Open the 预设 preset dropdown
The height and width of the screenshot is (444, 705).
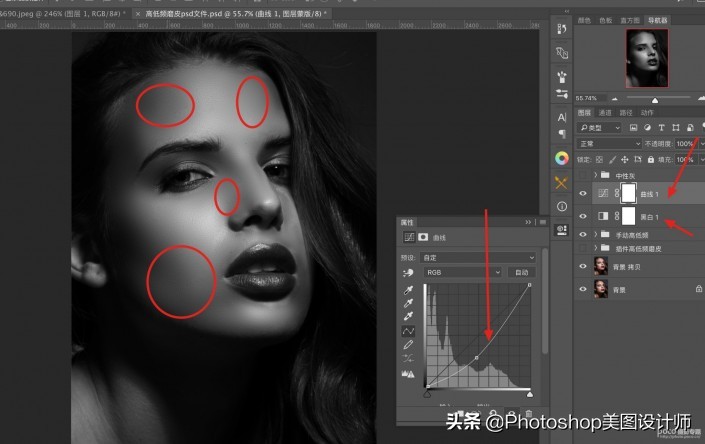click(481, 257)
